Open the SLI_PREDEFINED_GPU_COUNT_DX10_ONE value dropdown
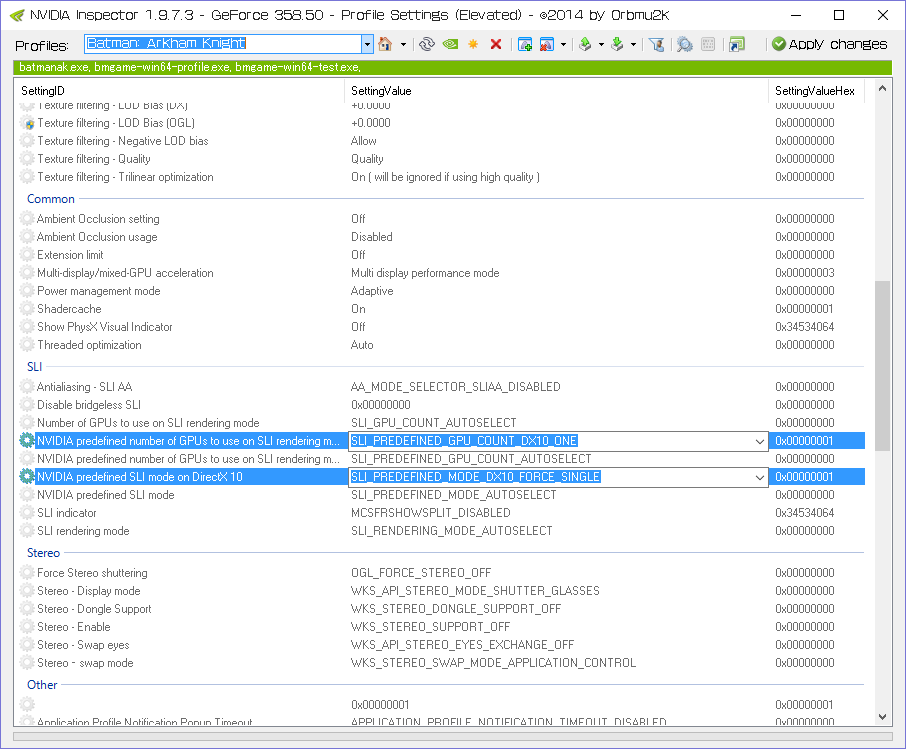 [760, 441]
